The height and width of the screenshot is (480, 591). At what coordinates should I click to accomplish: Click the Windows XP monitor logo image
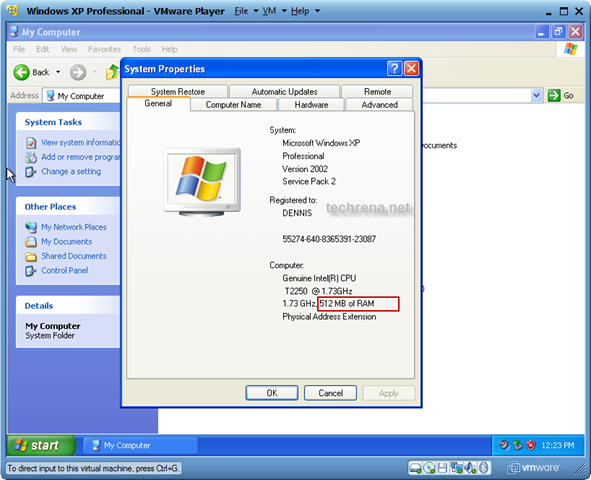pyautogui.click(x=202, y=182)
